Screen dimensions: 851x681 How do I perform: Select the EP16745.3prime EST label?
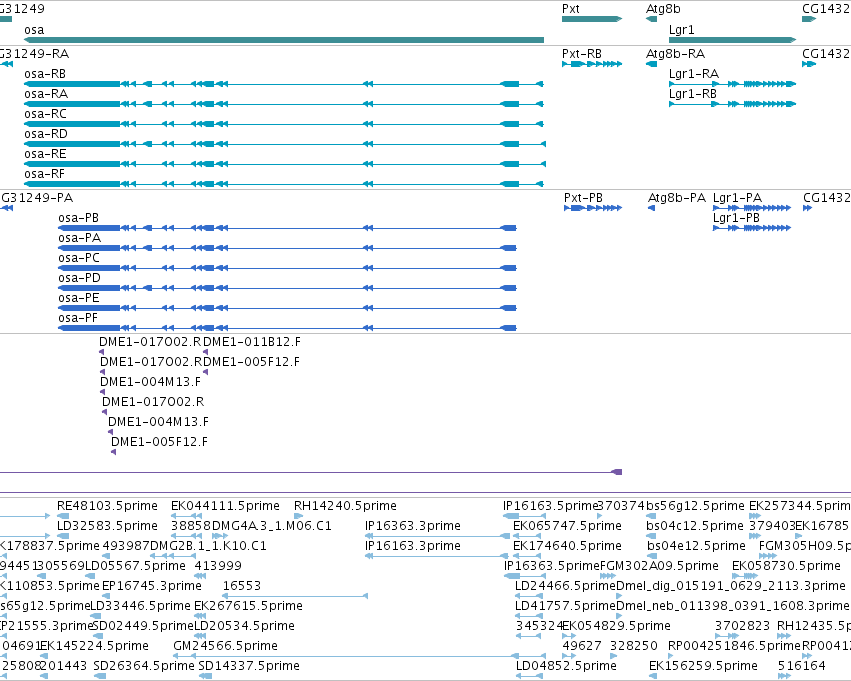tap(151, 587)
